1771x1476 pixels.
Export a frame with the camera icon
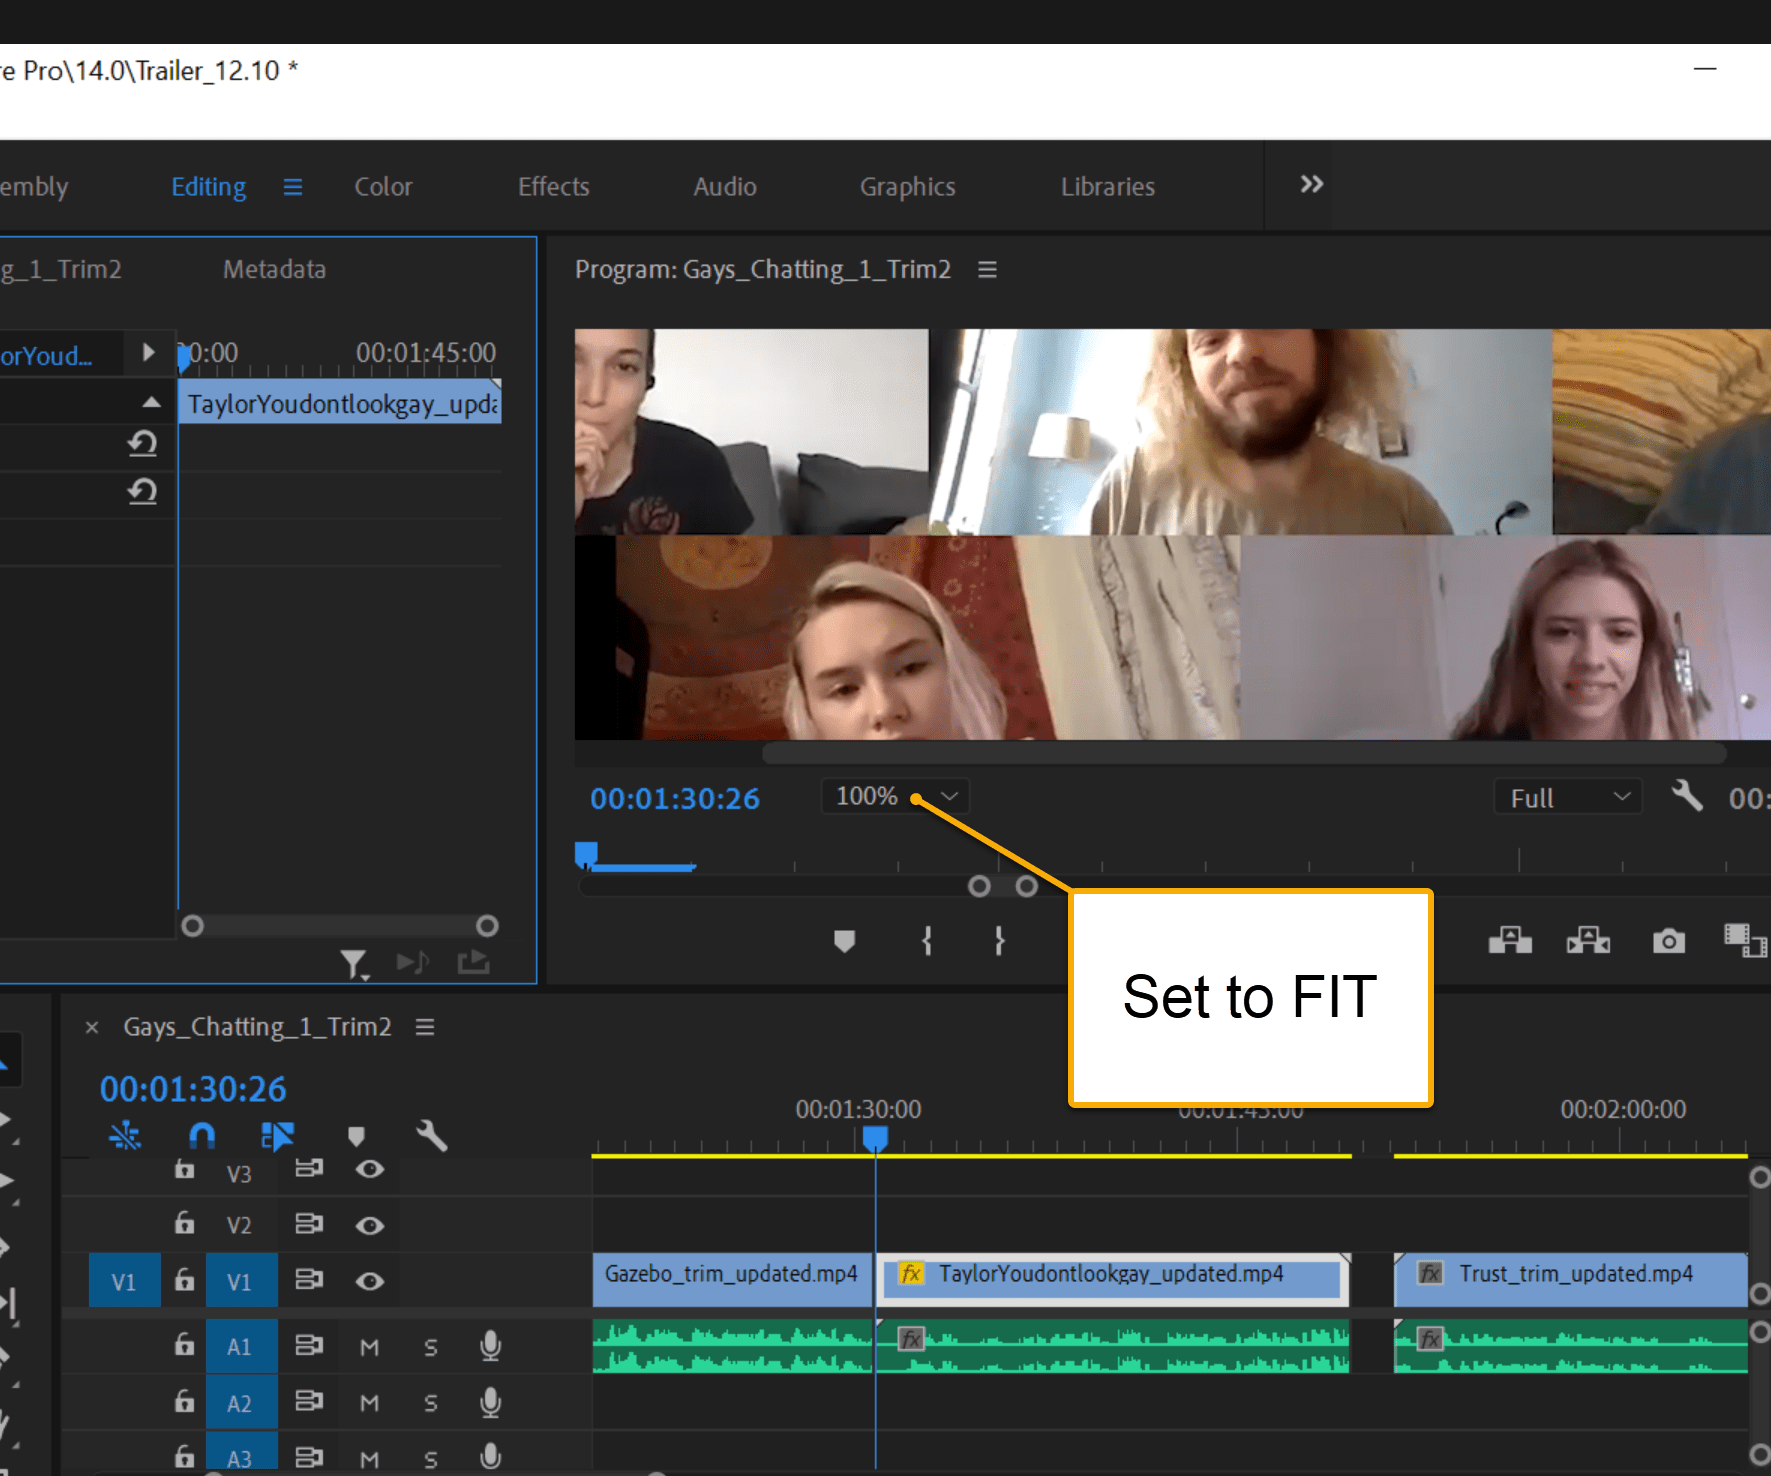[x=1668, y=940]
